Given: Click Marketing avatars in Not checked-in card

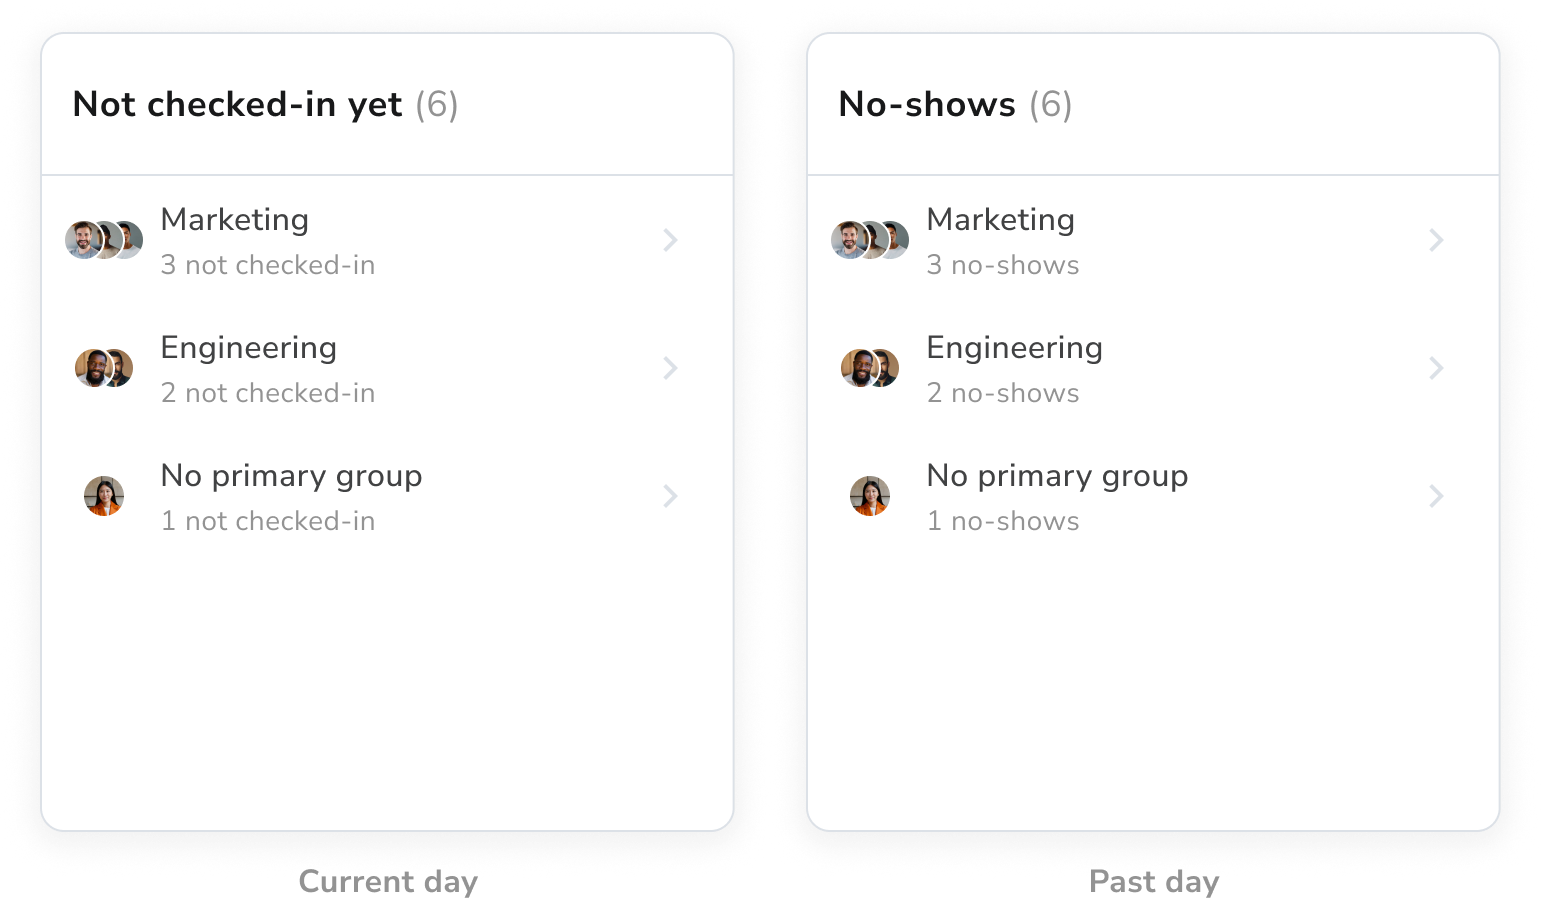Looking at the screenshot, I should click(x=104, y=240).
